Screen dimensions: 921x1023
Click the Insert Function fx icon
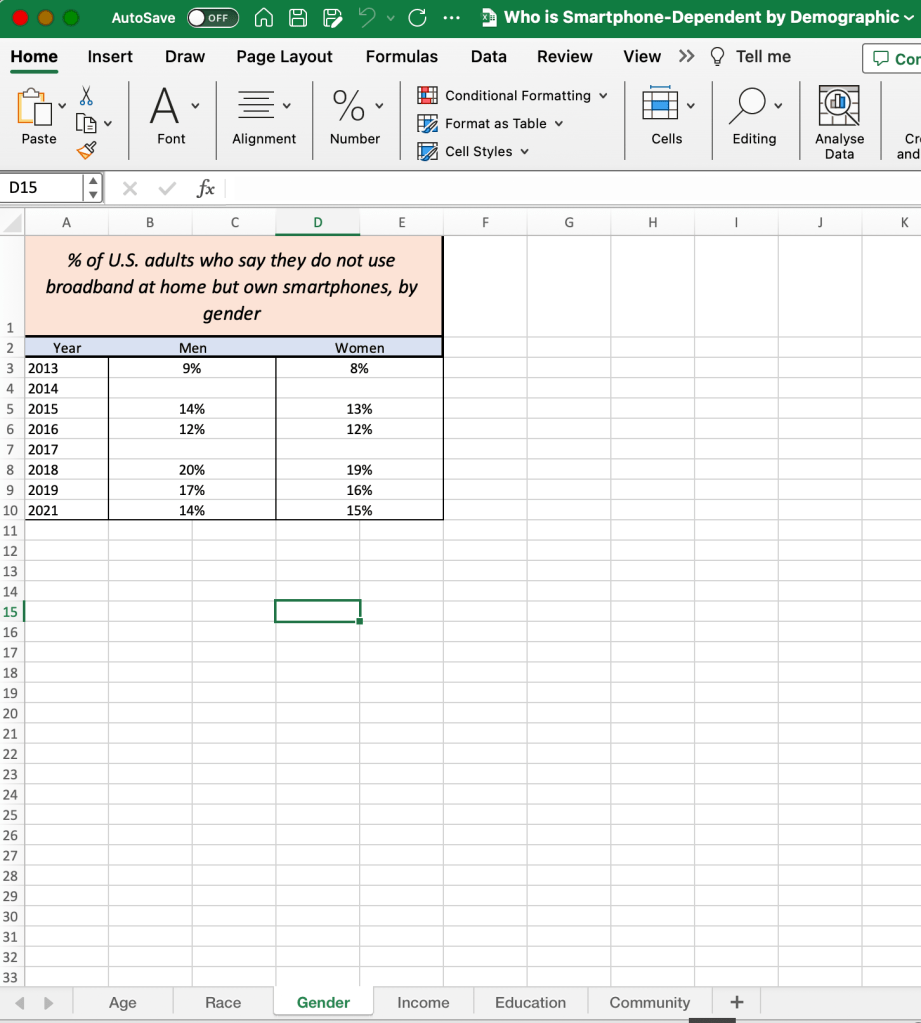click(206, 188)
